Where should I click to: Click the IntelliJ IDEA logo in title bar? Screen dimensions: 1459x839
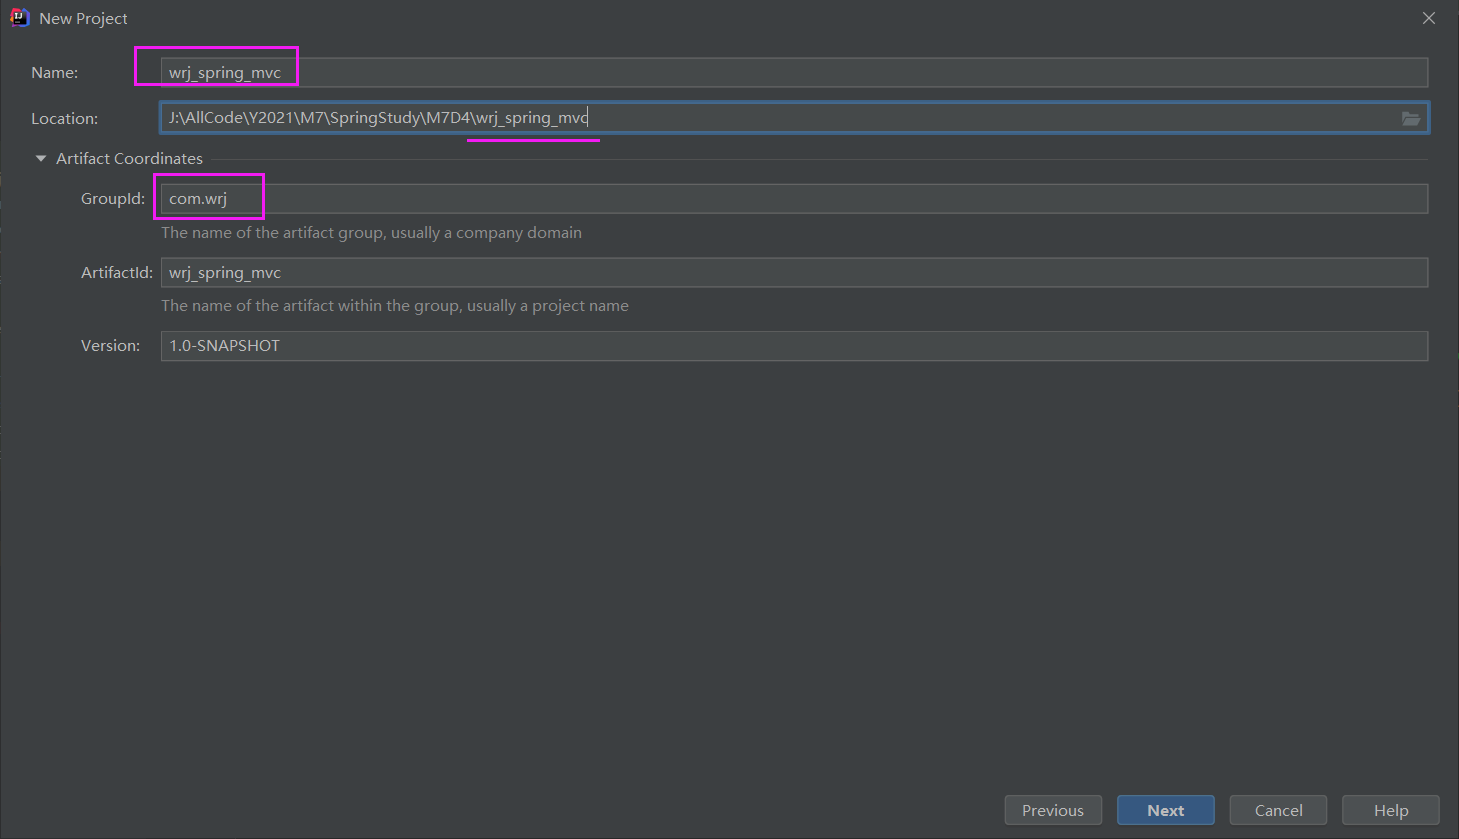pos(19,18)
